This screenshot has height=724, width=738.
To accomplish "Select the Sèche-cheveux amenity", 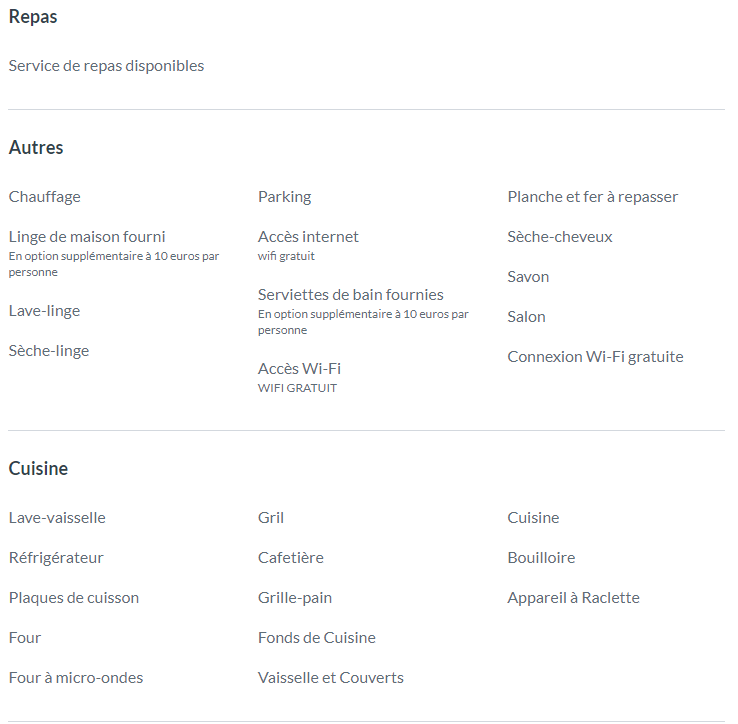I will (560, 237).
